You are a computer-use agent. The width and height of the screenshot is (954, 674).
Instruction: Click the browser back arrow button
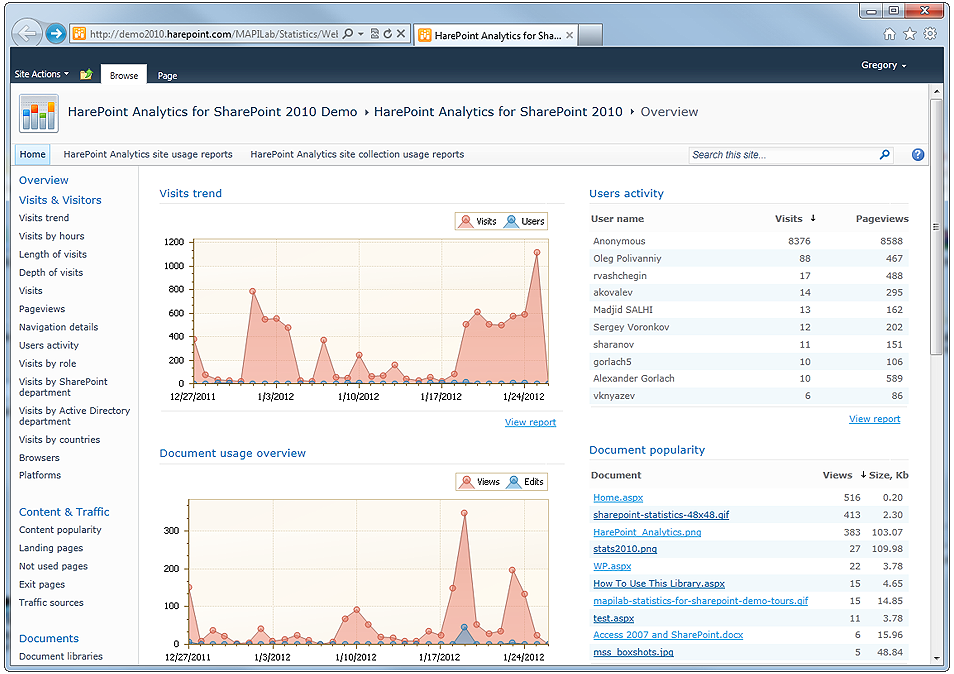pyautogui.click(x=28, y=34)
